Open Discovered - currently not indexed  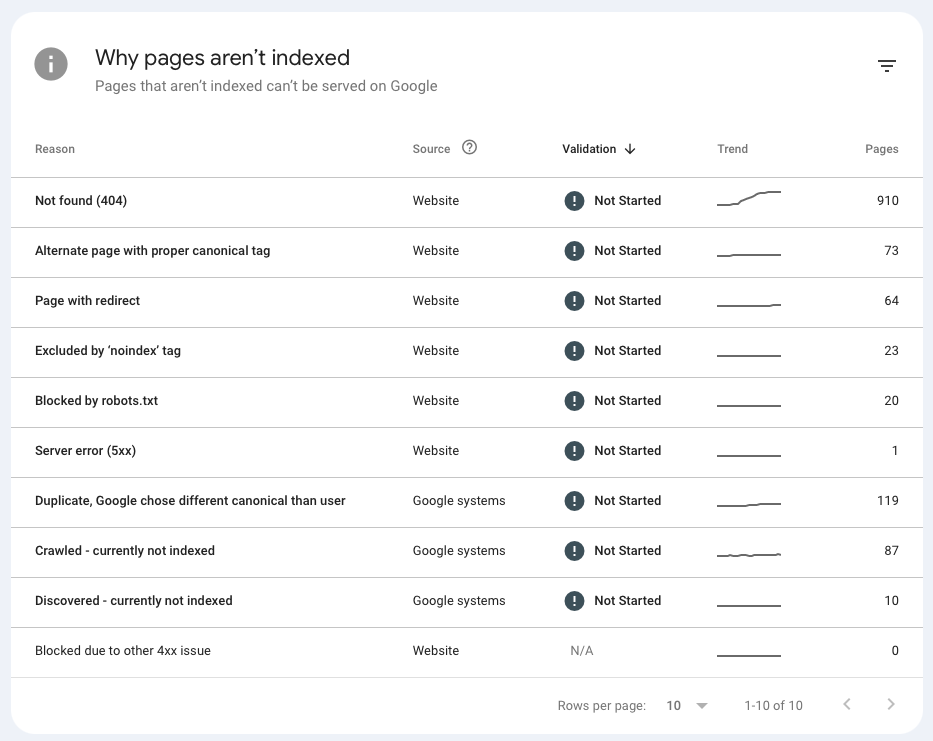pos(134,601)
